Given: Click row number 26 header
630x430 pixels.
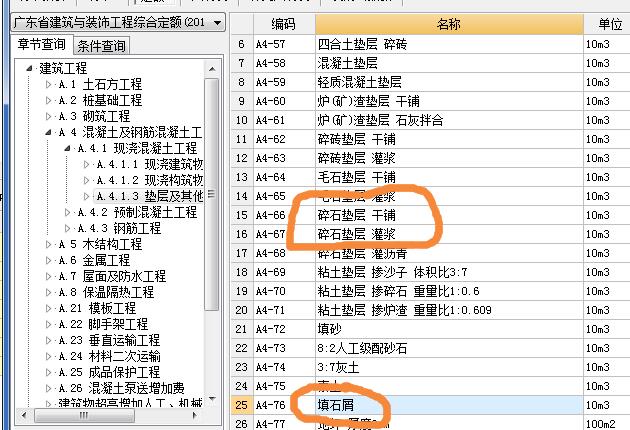Looking at the screenshot, I should tap(242, 423).
